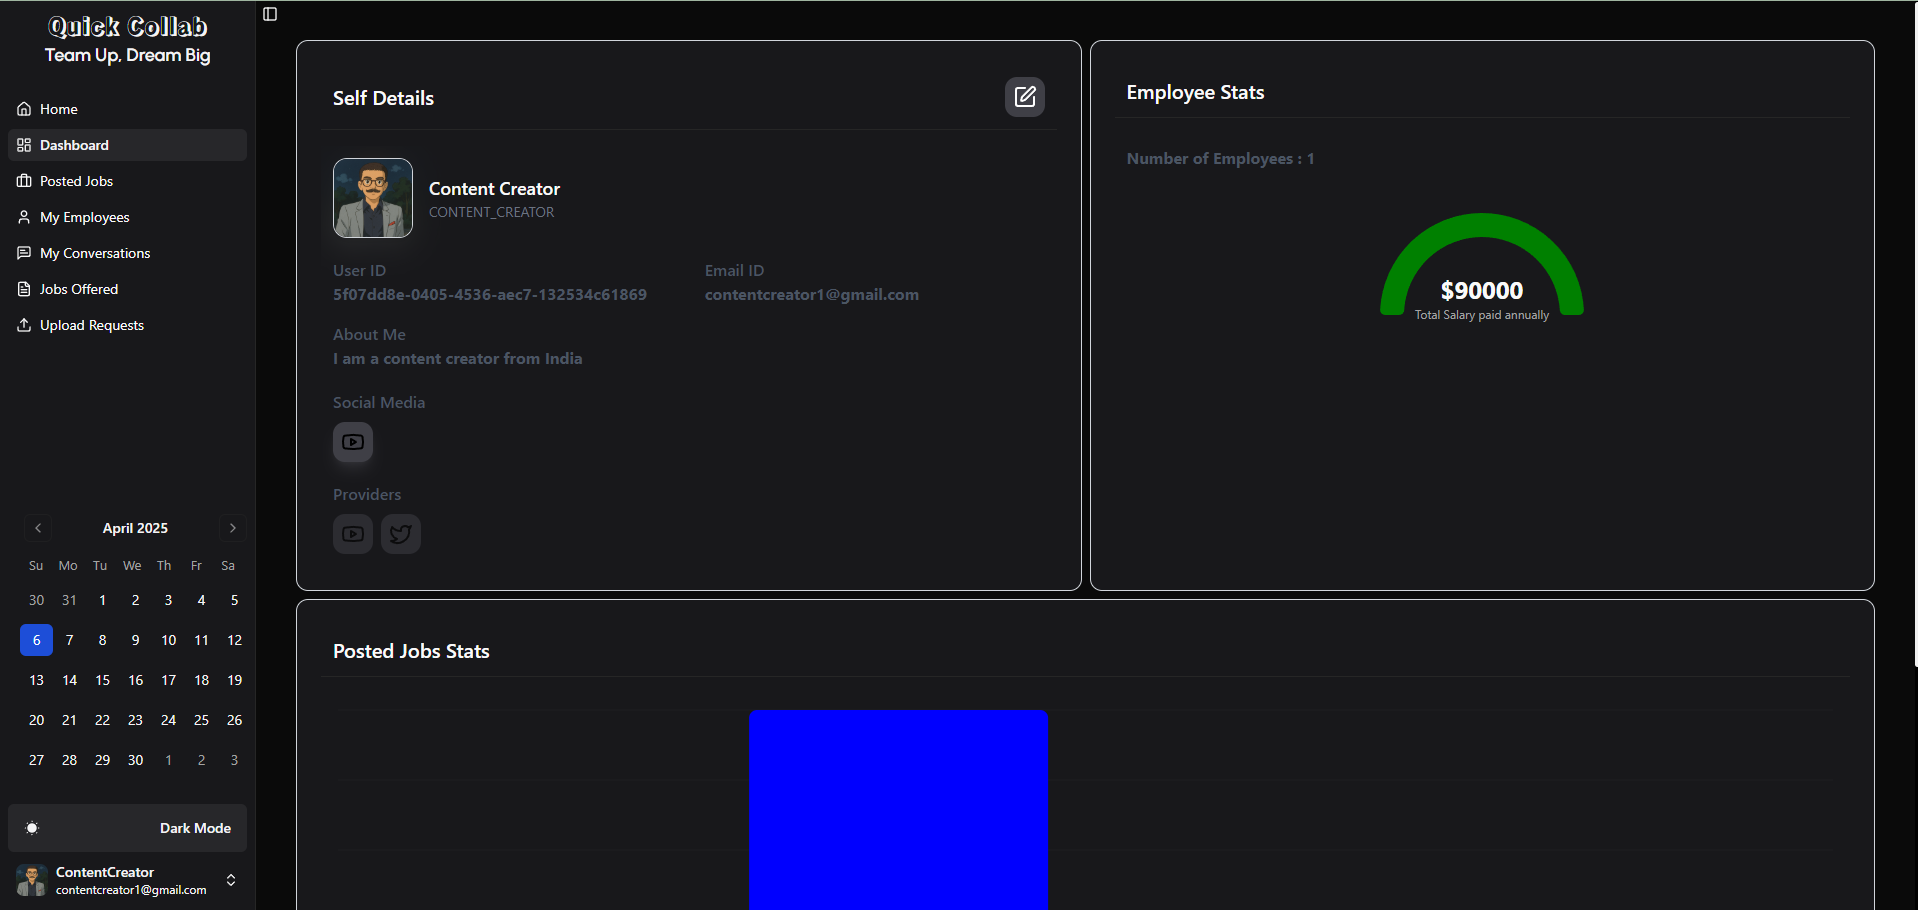Click the YouTube icon under Providers

pos(352,533)
